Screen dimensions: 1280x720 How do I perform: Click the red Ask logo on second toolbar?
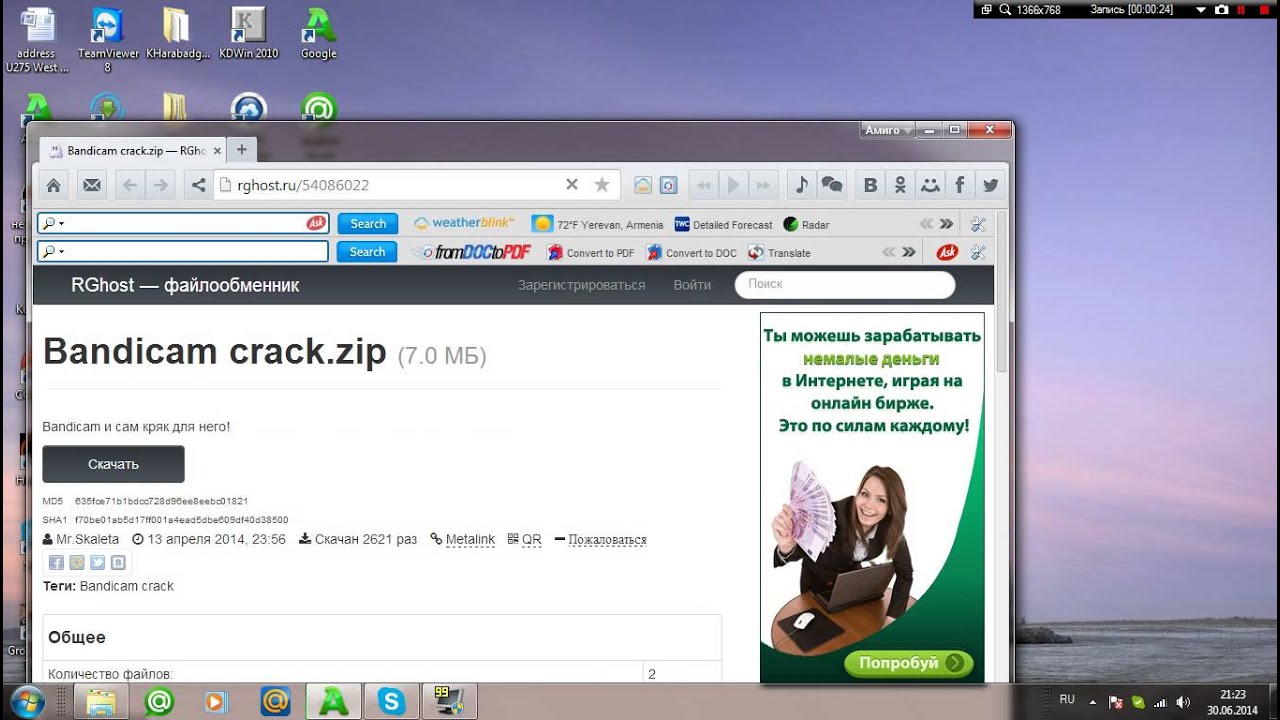(x=947, y=252)
